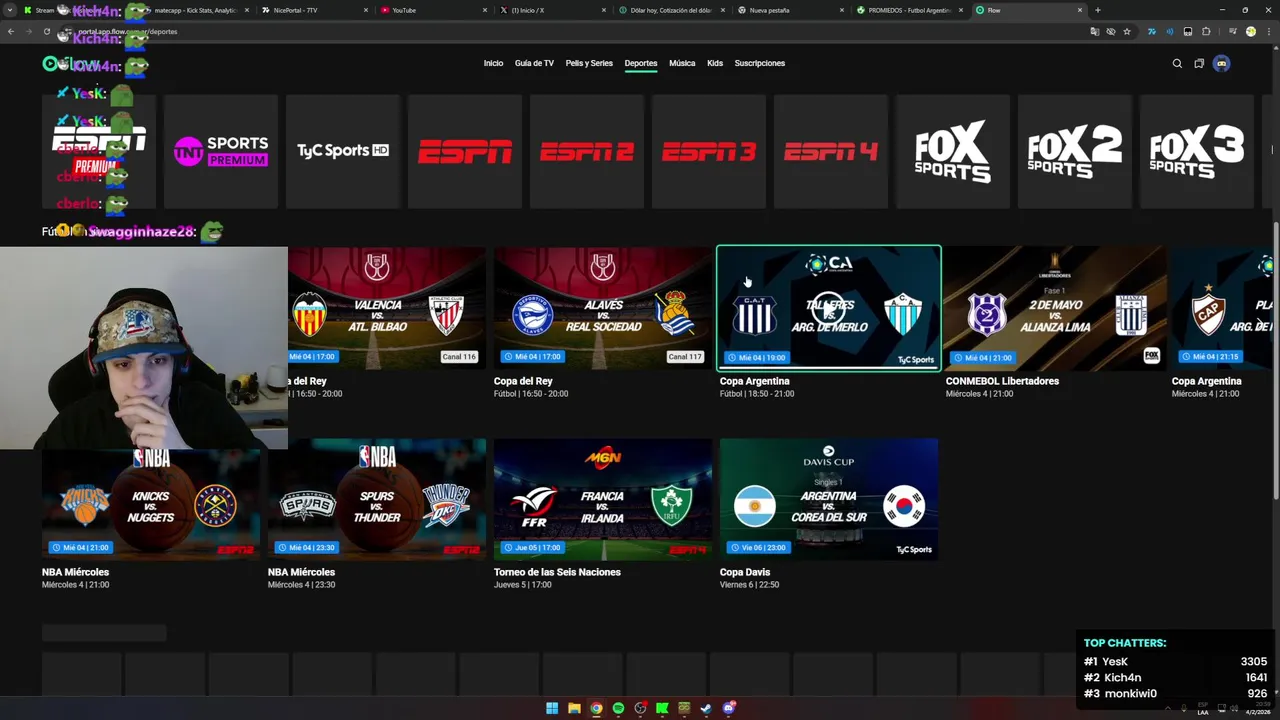Open the TyC Sports HD channel
The width and height of the screenshot is (1280, 720).
click(x=343, y=152)
